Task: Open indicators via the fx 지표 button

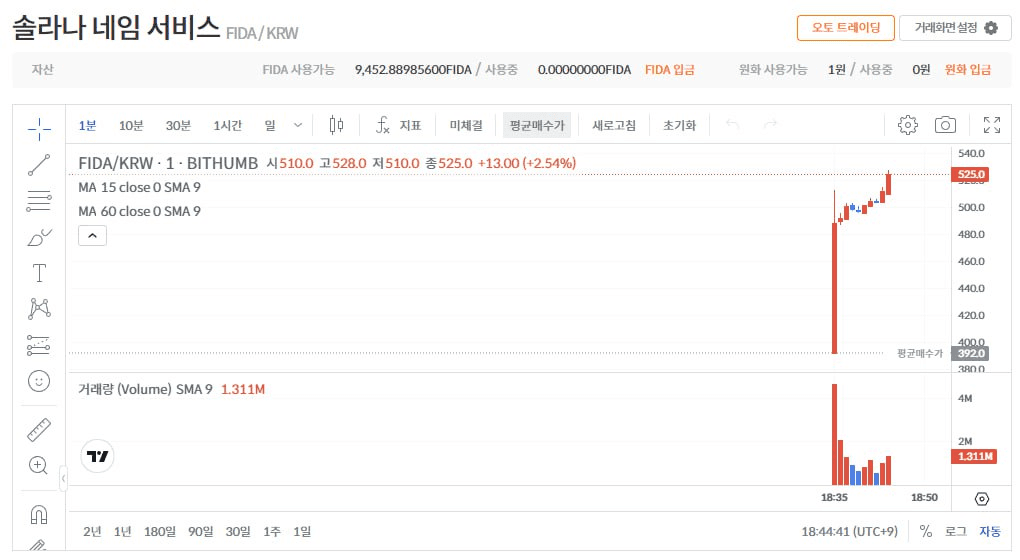Action: 398,125
